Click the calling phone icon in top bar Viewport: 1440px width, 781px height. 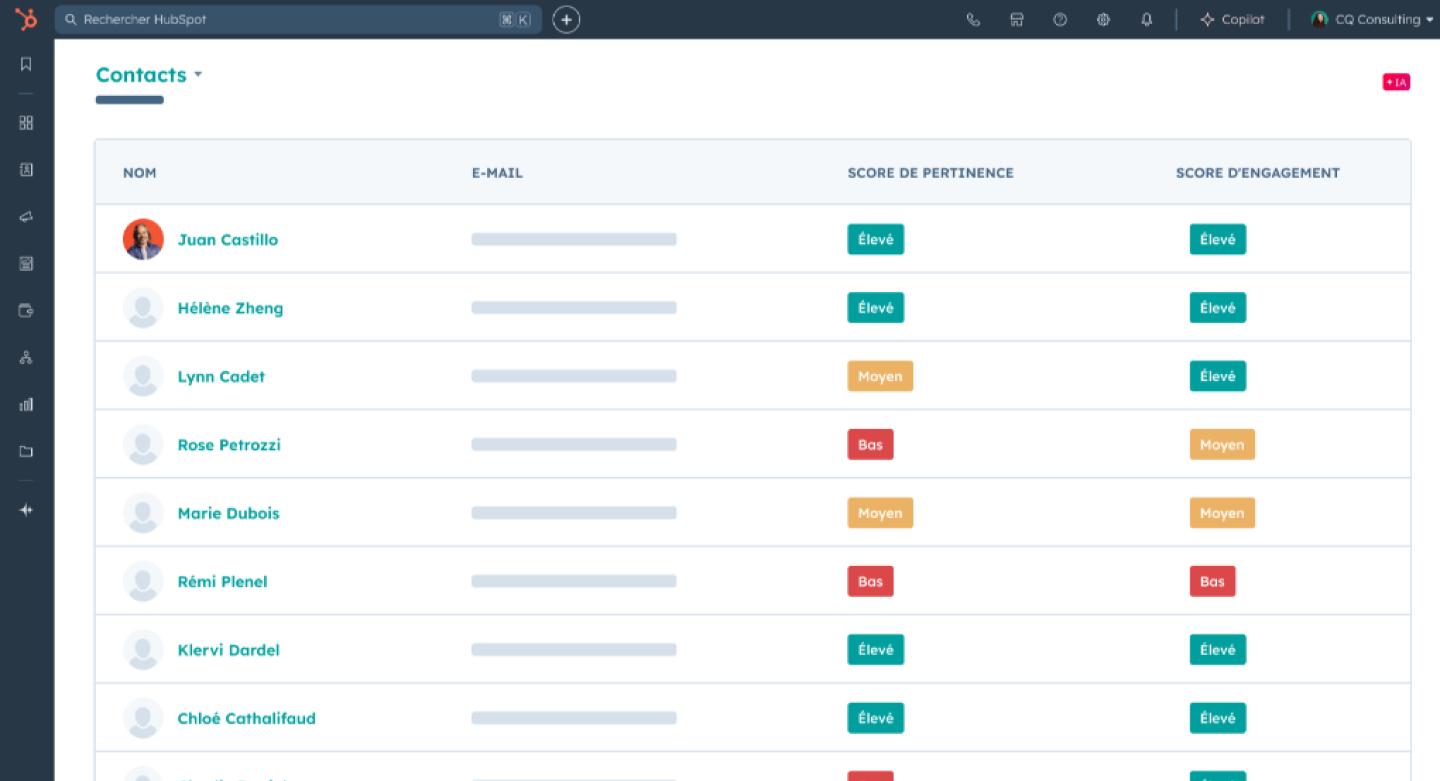[x=973, y=19]
